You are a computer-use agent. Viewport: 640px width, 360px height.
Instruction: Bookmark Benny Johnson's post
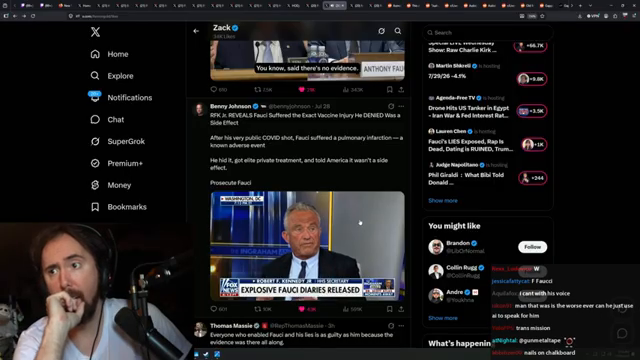pos(389,309)
